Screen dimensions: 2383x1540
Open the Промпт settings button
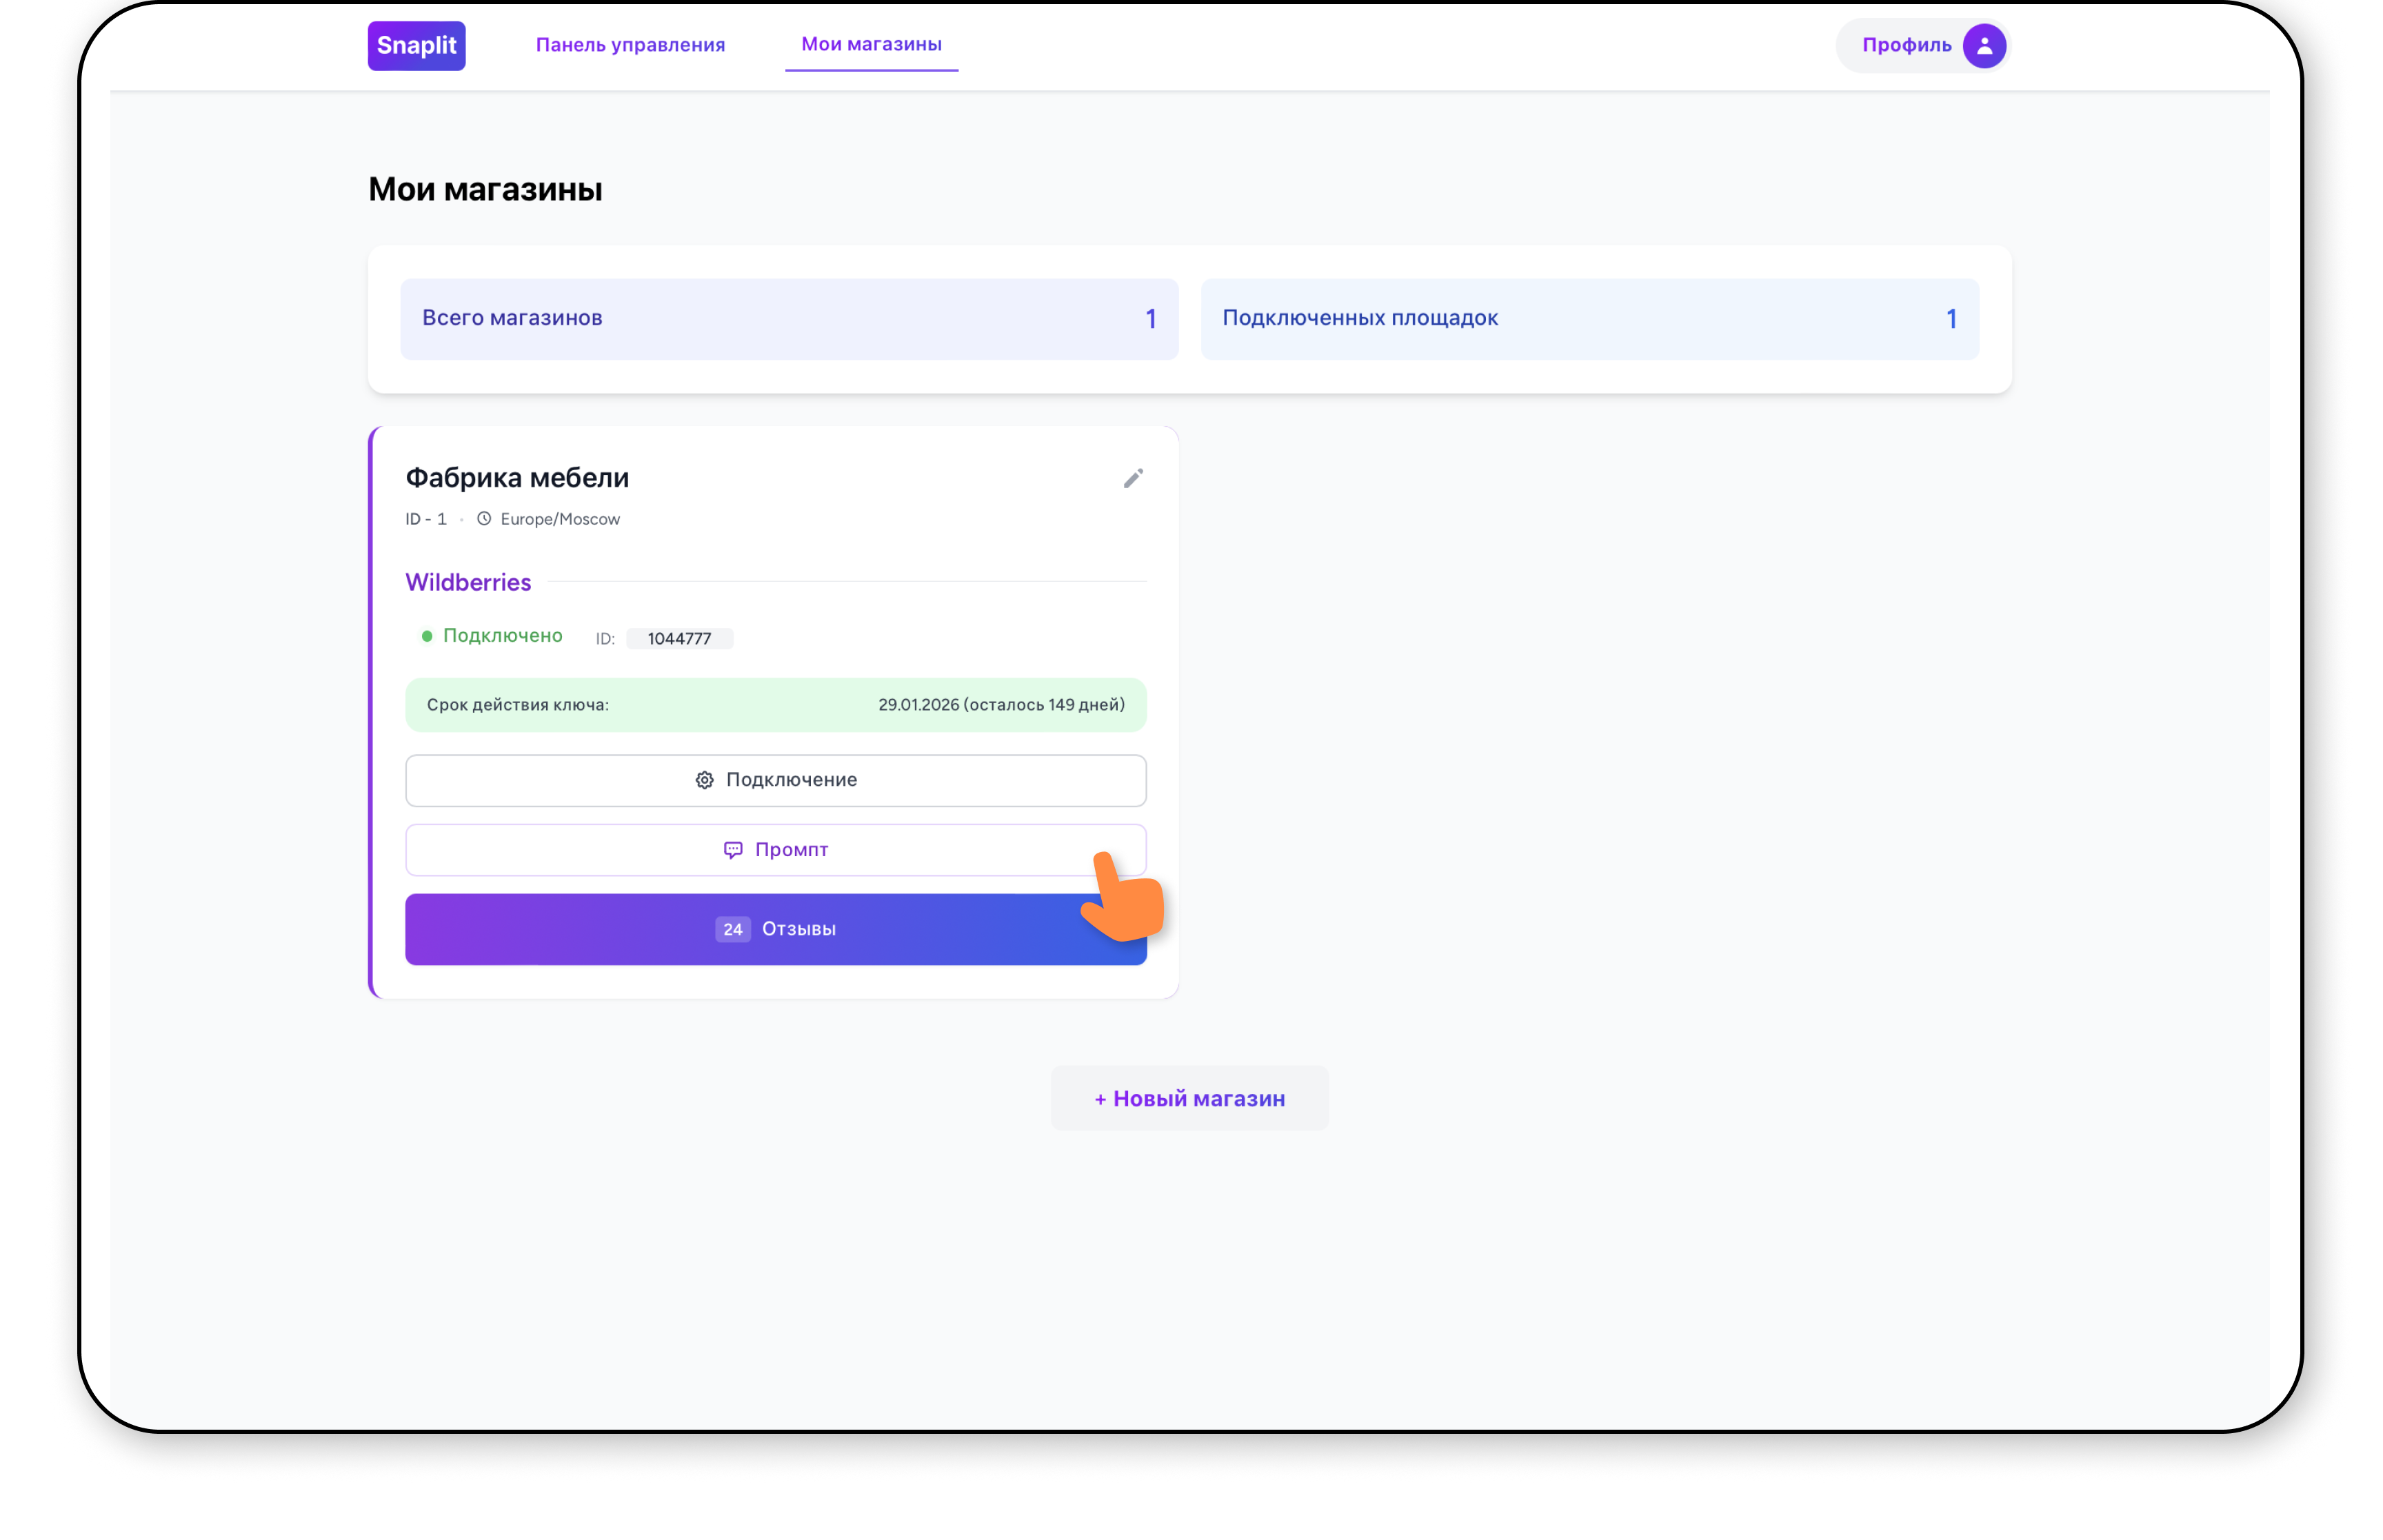(790, 850)
